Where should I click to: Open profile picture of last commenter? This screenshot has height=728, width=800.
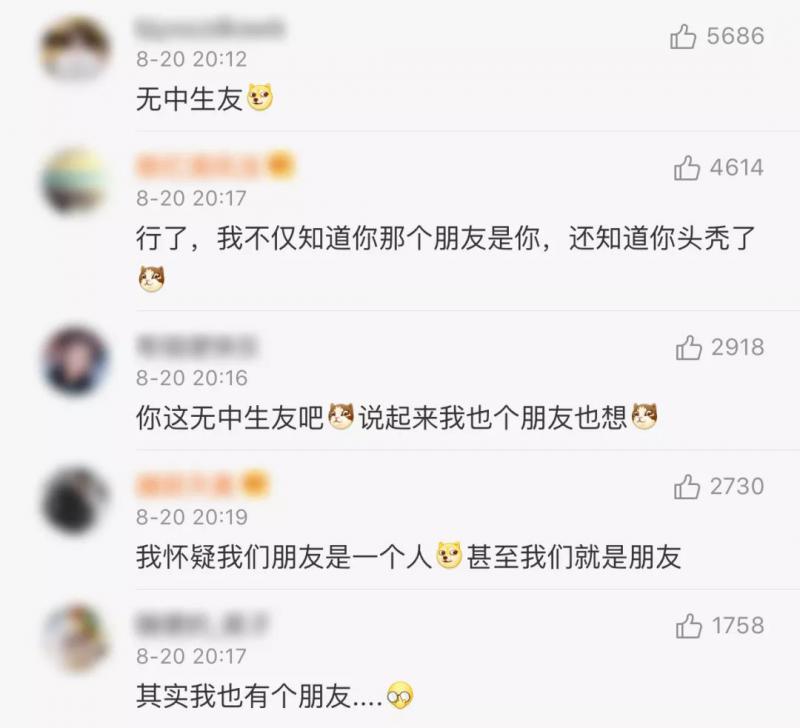point(76,639)
